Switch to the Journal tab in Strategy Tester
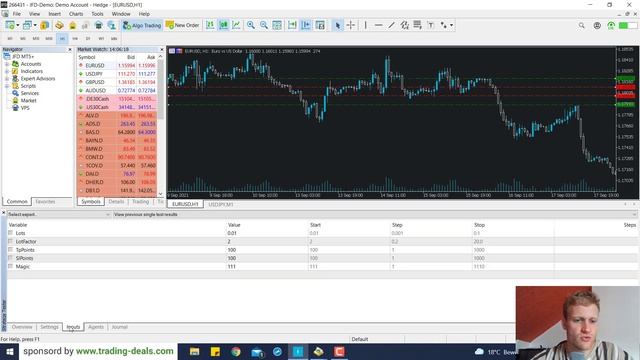Viewport: 640px width, 360px height. coord(120,327)
